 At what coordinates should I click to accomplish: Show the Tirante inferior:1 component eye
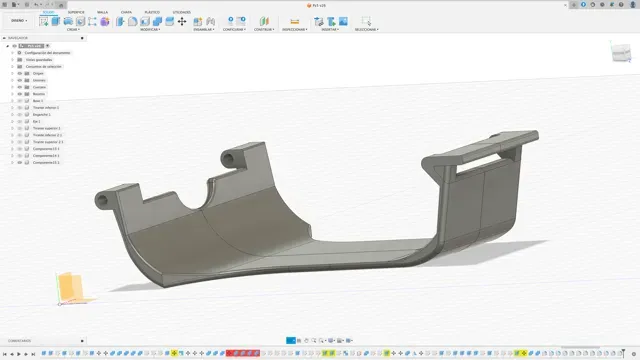pos(20,108)
